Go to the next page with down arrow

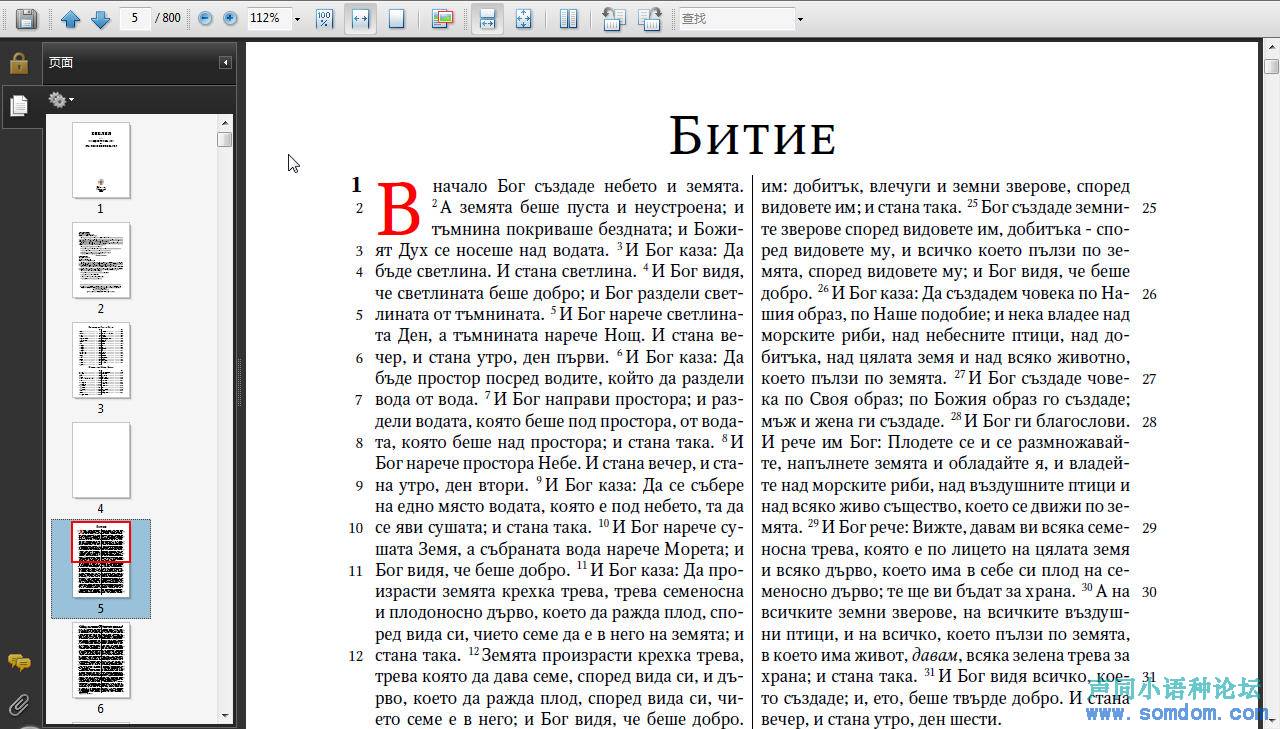click(100, 18)
